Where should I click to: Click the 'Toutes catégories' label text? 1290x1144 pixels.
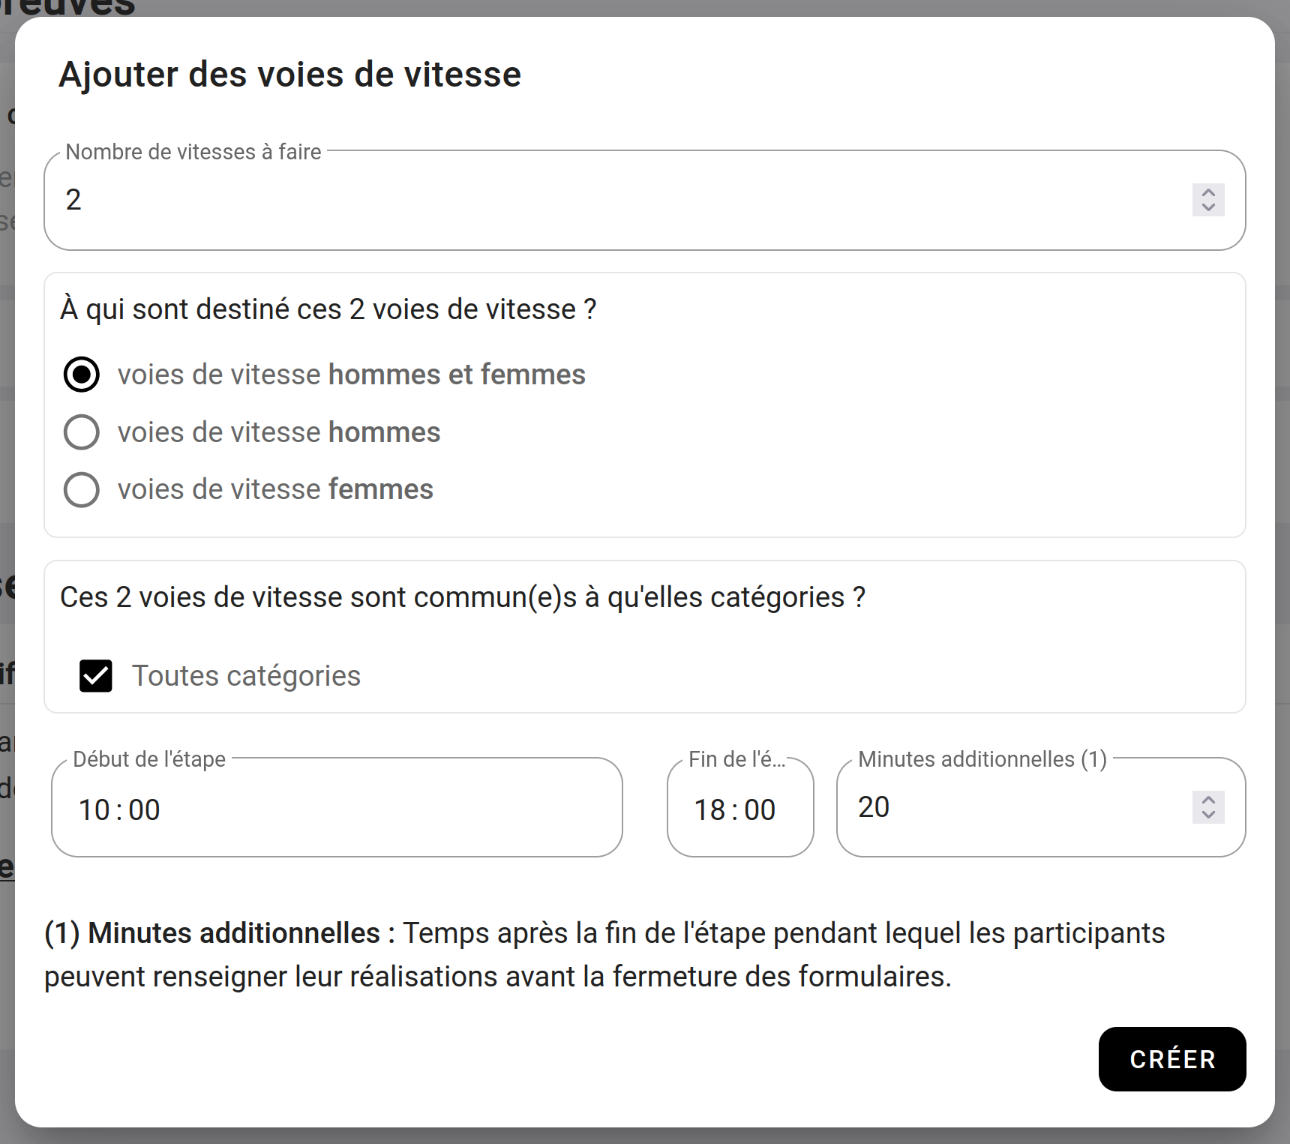pyautogui.click(x=246, y=676)
